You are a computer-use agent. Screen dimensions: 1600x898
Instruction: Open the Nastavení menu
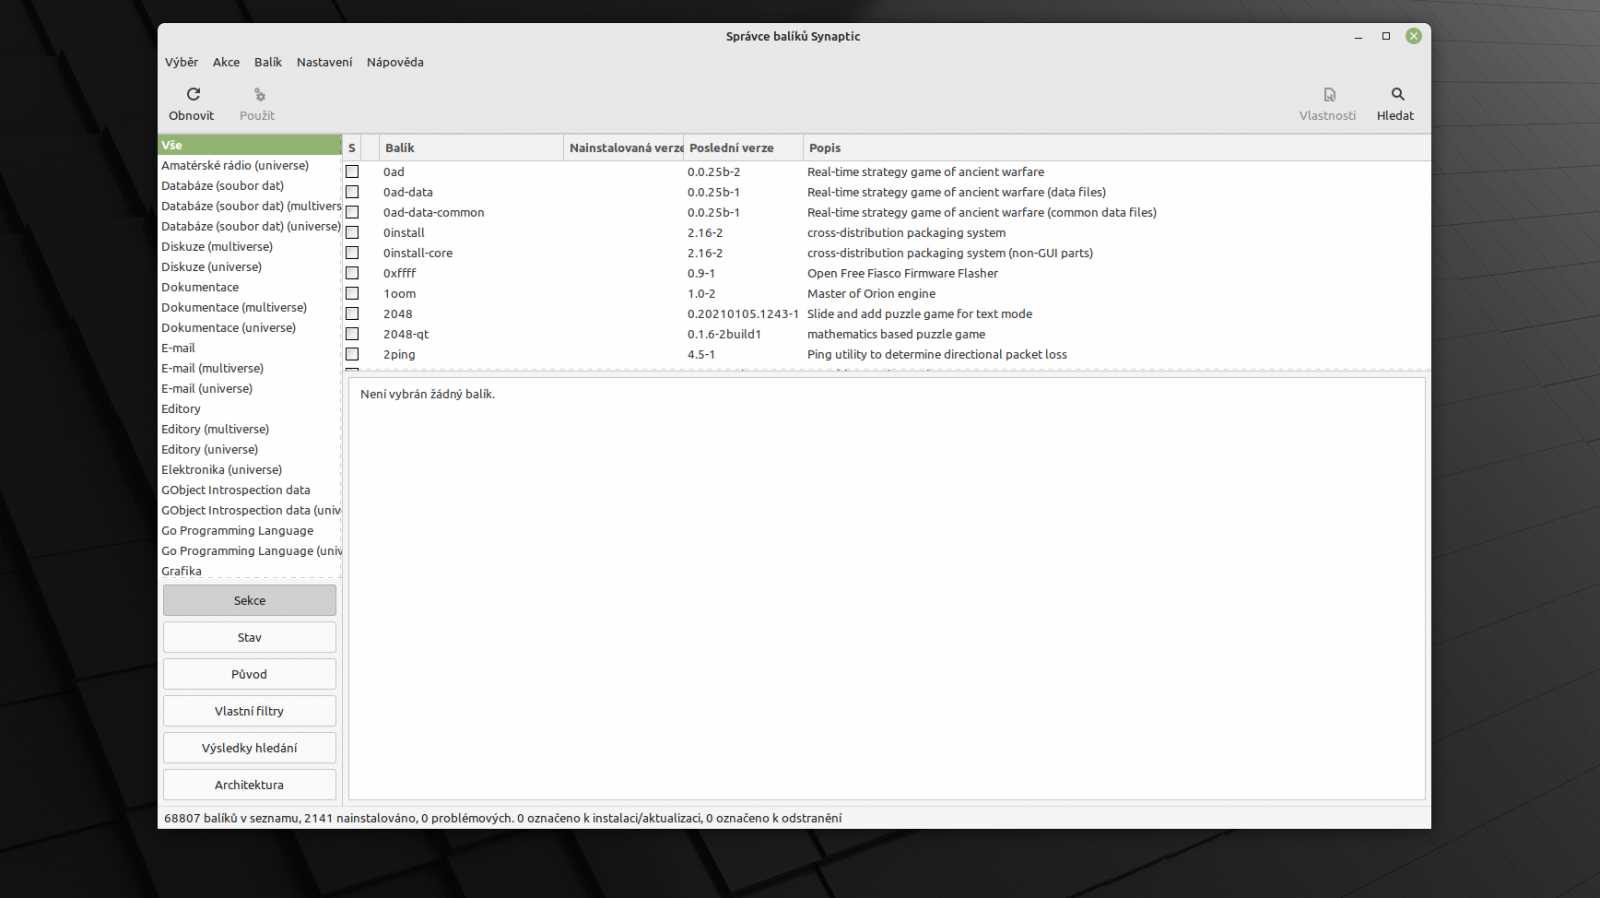click(324, 62)
